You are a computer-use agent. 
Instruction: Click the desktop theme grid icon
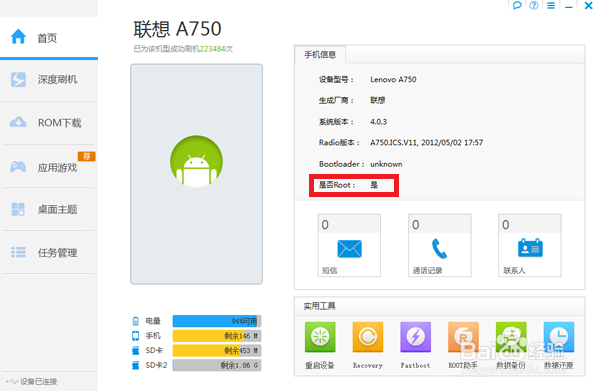[x=18, y=209]
